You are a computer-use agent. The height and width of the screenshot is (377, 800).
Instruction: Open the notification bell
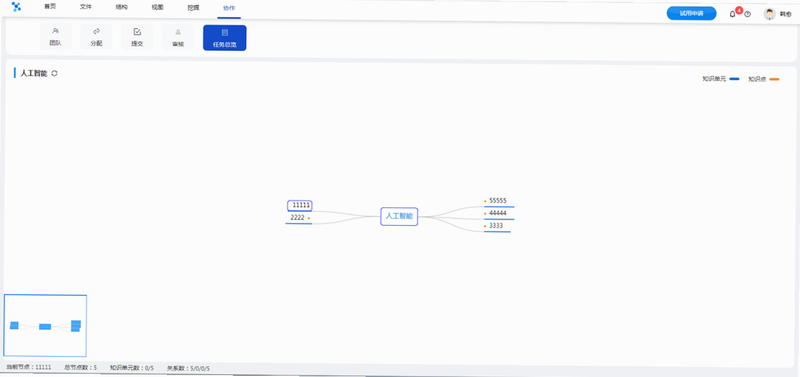(733, 14)
